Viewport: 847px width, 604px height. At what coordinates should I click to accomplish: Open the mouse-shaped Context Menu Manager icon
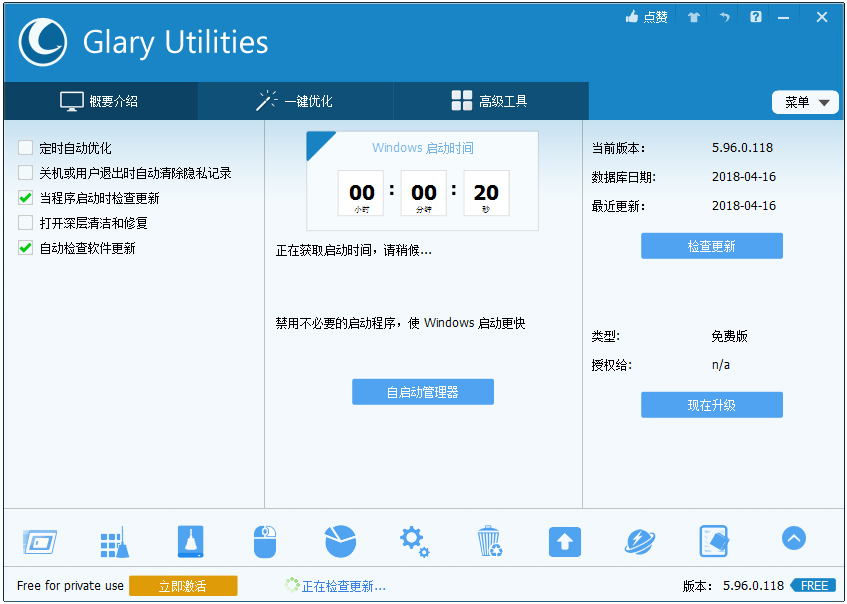coord(265,541)
